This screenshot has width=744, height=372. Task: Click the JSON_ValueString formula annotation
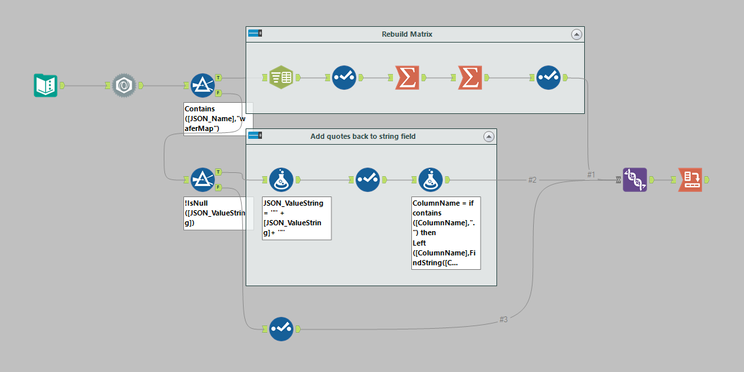click(x=297, y=218)
